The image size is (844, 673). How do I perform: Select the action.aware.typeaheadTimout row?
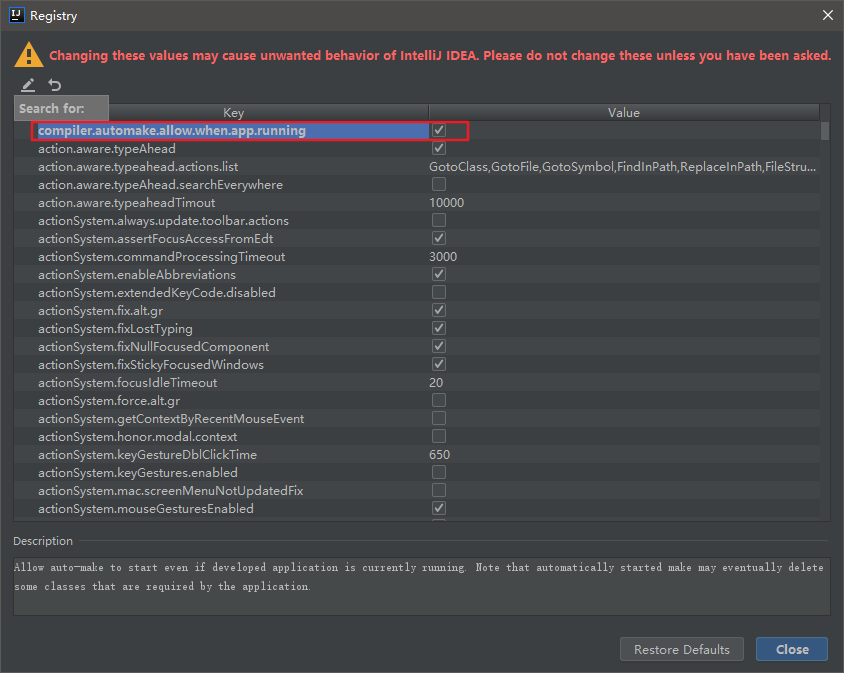[417, 202]
